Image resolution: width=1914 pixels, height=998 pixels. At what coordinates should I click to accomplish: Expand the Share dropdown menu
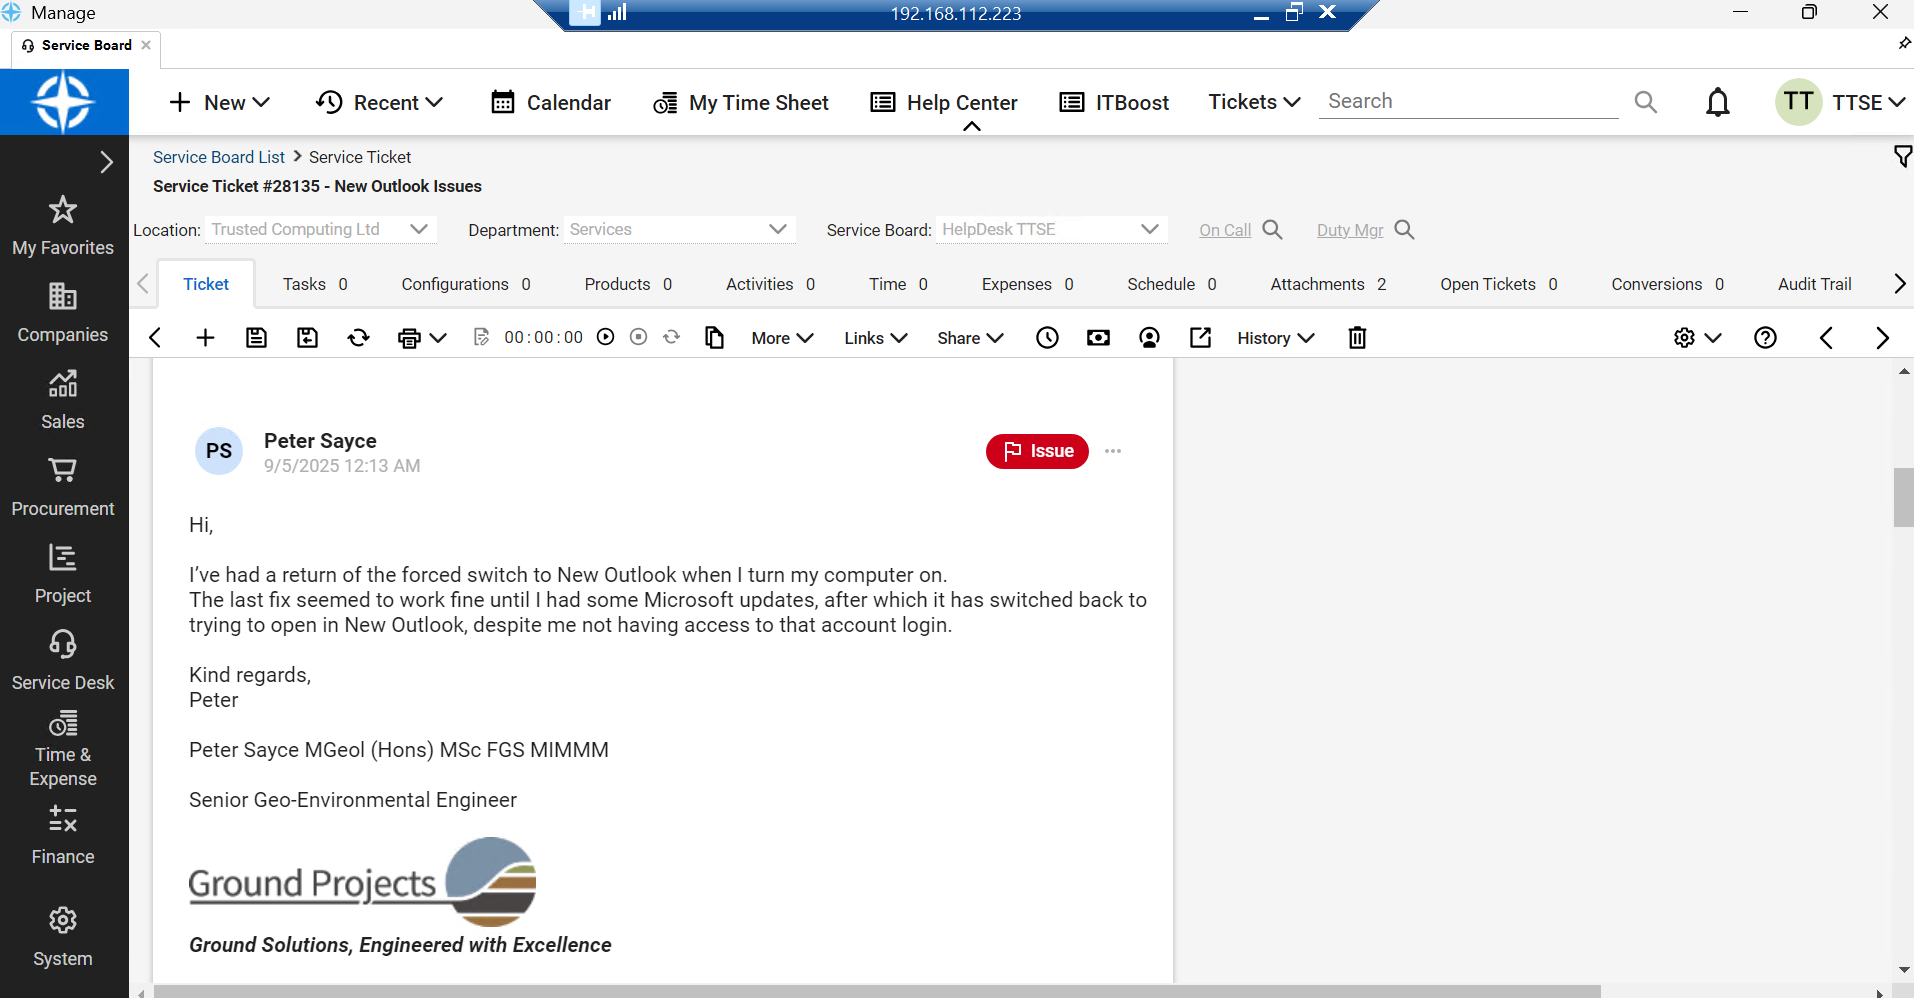[x=970, y=338]
